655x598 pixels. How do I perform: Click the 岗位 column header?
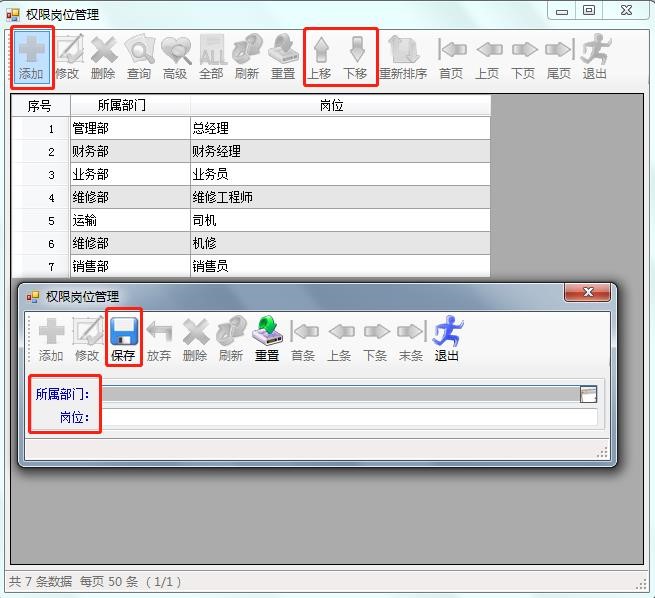tap(340, 105)
